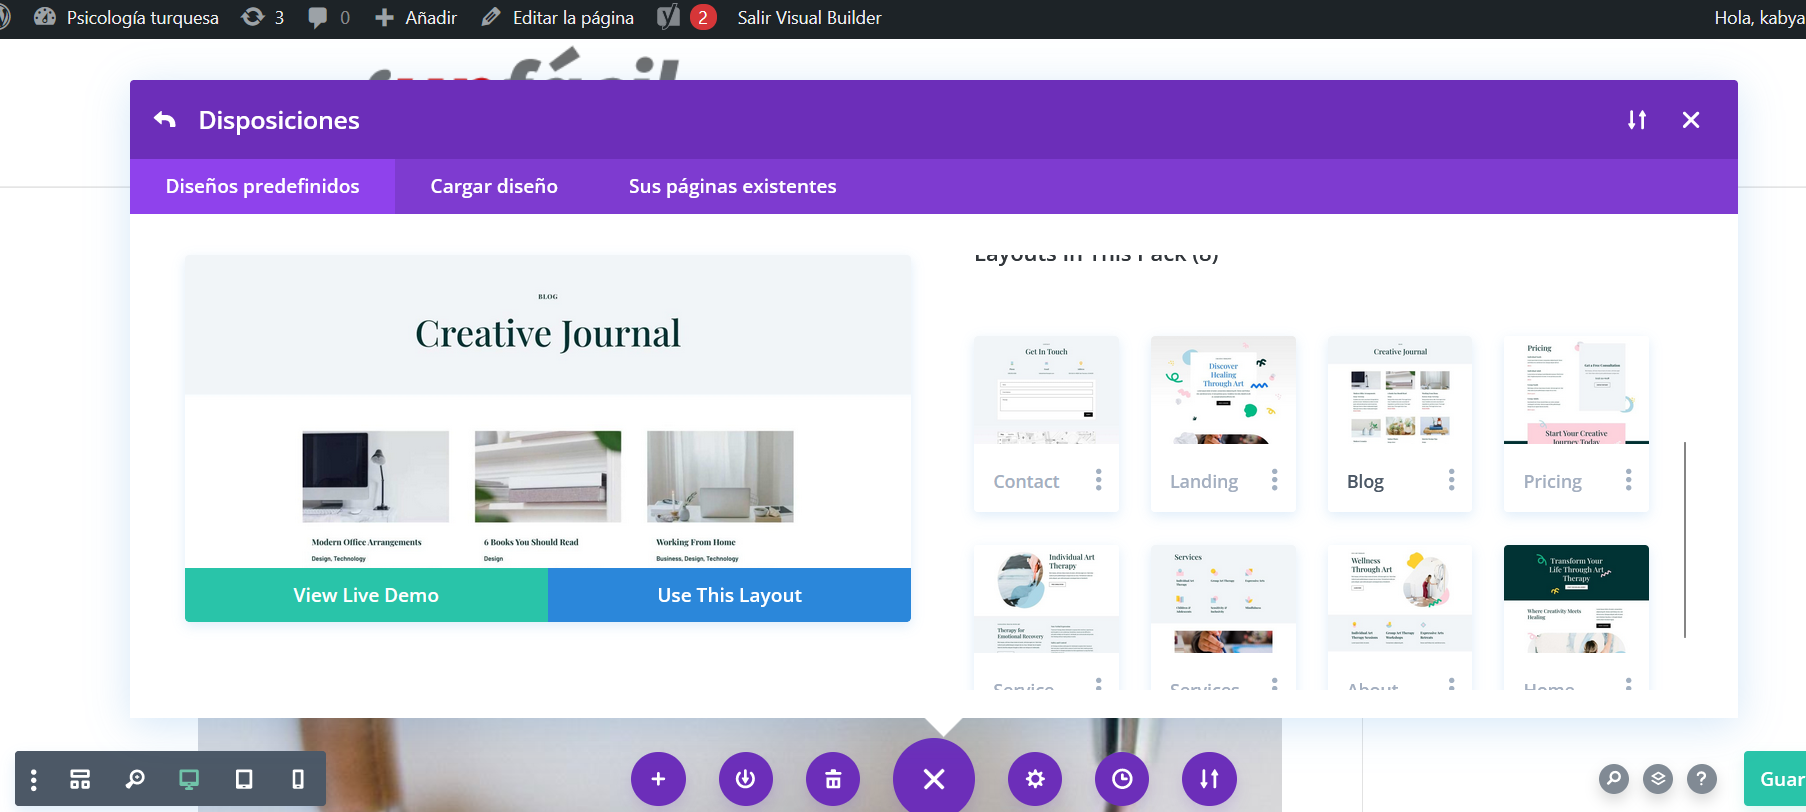Click the green Guardar button

[x=1775, y=779]
